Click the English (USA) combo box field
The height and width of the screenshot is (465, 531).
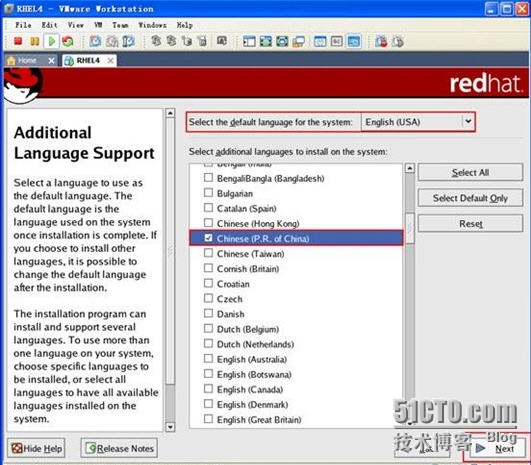point(418,122)
